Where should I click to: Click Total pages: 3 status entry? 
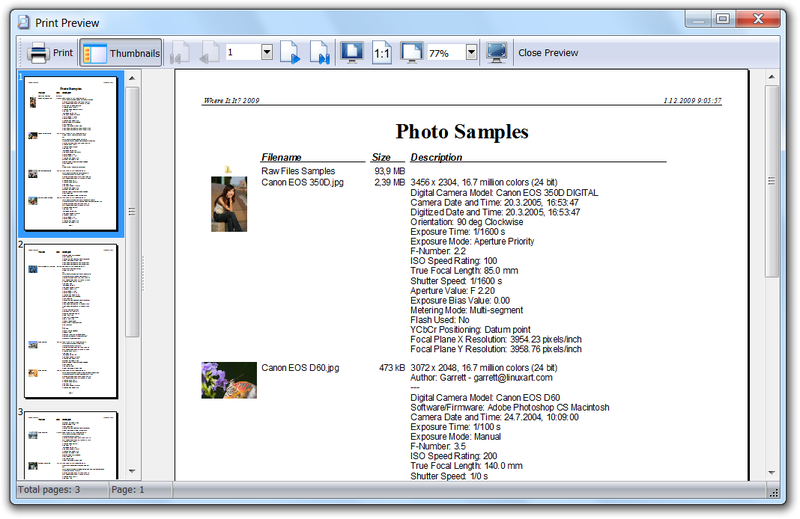pyautogui.click(x=49, y=490)
